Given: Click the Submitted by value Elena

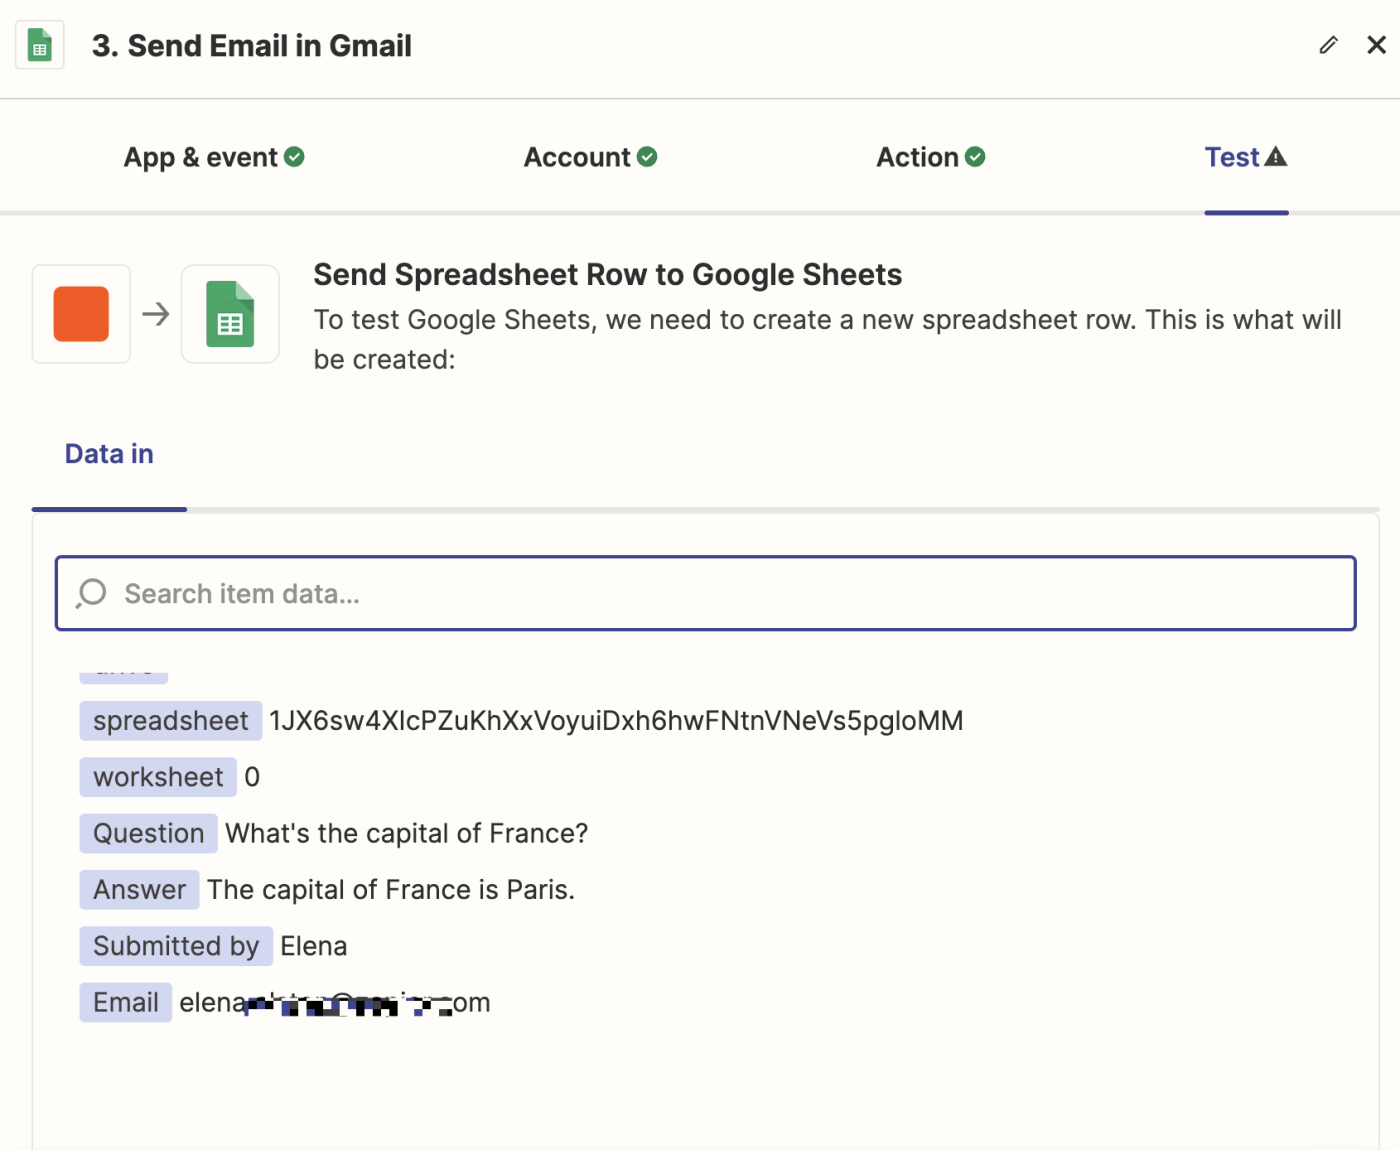Looking at the screenshot, I should [x=314, y=946].
